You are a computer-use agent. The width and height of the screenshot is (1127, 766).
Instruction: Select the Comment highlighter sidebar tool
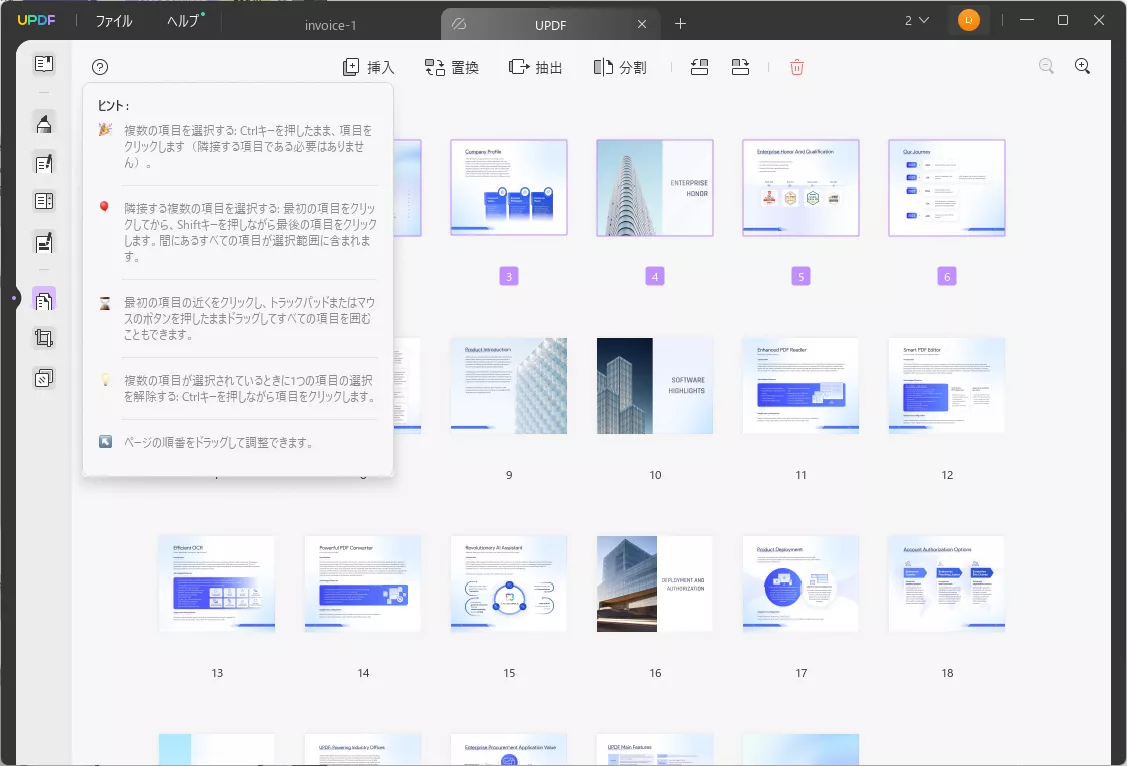click(44, 124)
